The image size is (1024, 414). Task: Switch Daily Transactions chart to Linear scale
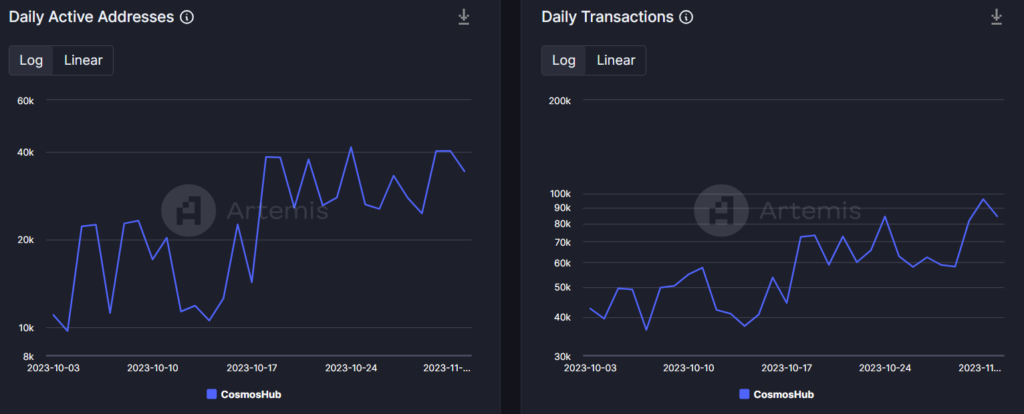point(615,60)
